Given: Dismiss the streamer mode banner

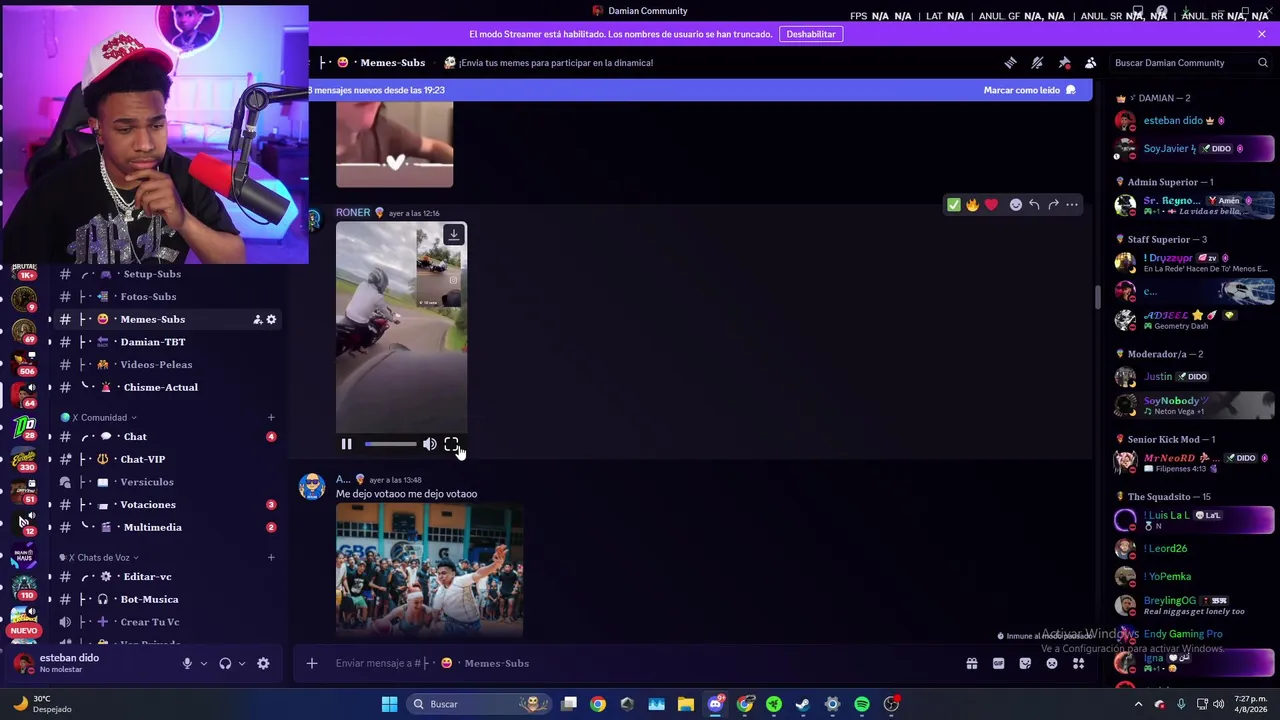Looking at the screenshot, I should tap(1262, 34).
